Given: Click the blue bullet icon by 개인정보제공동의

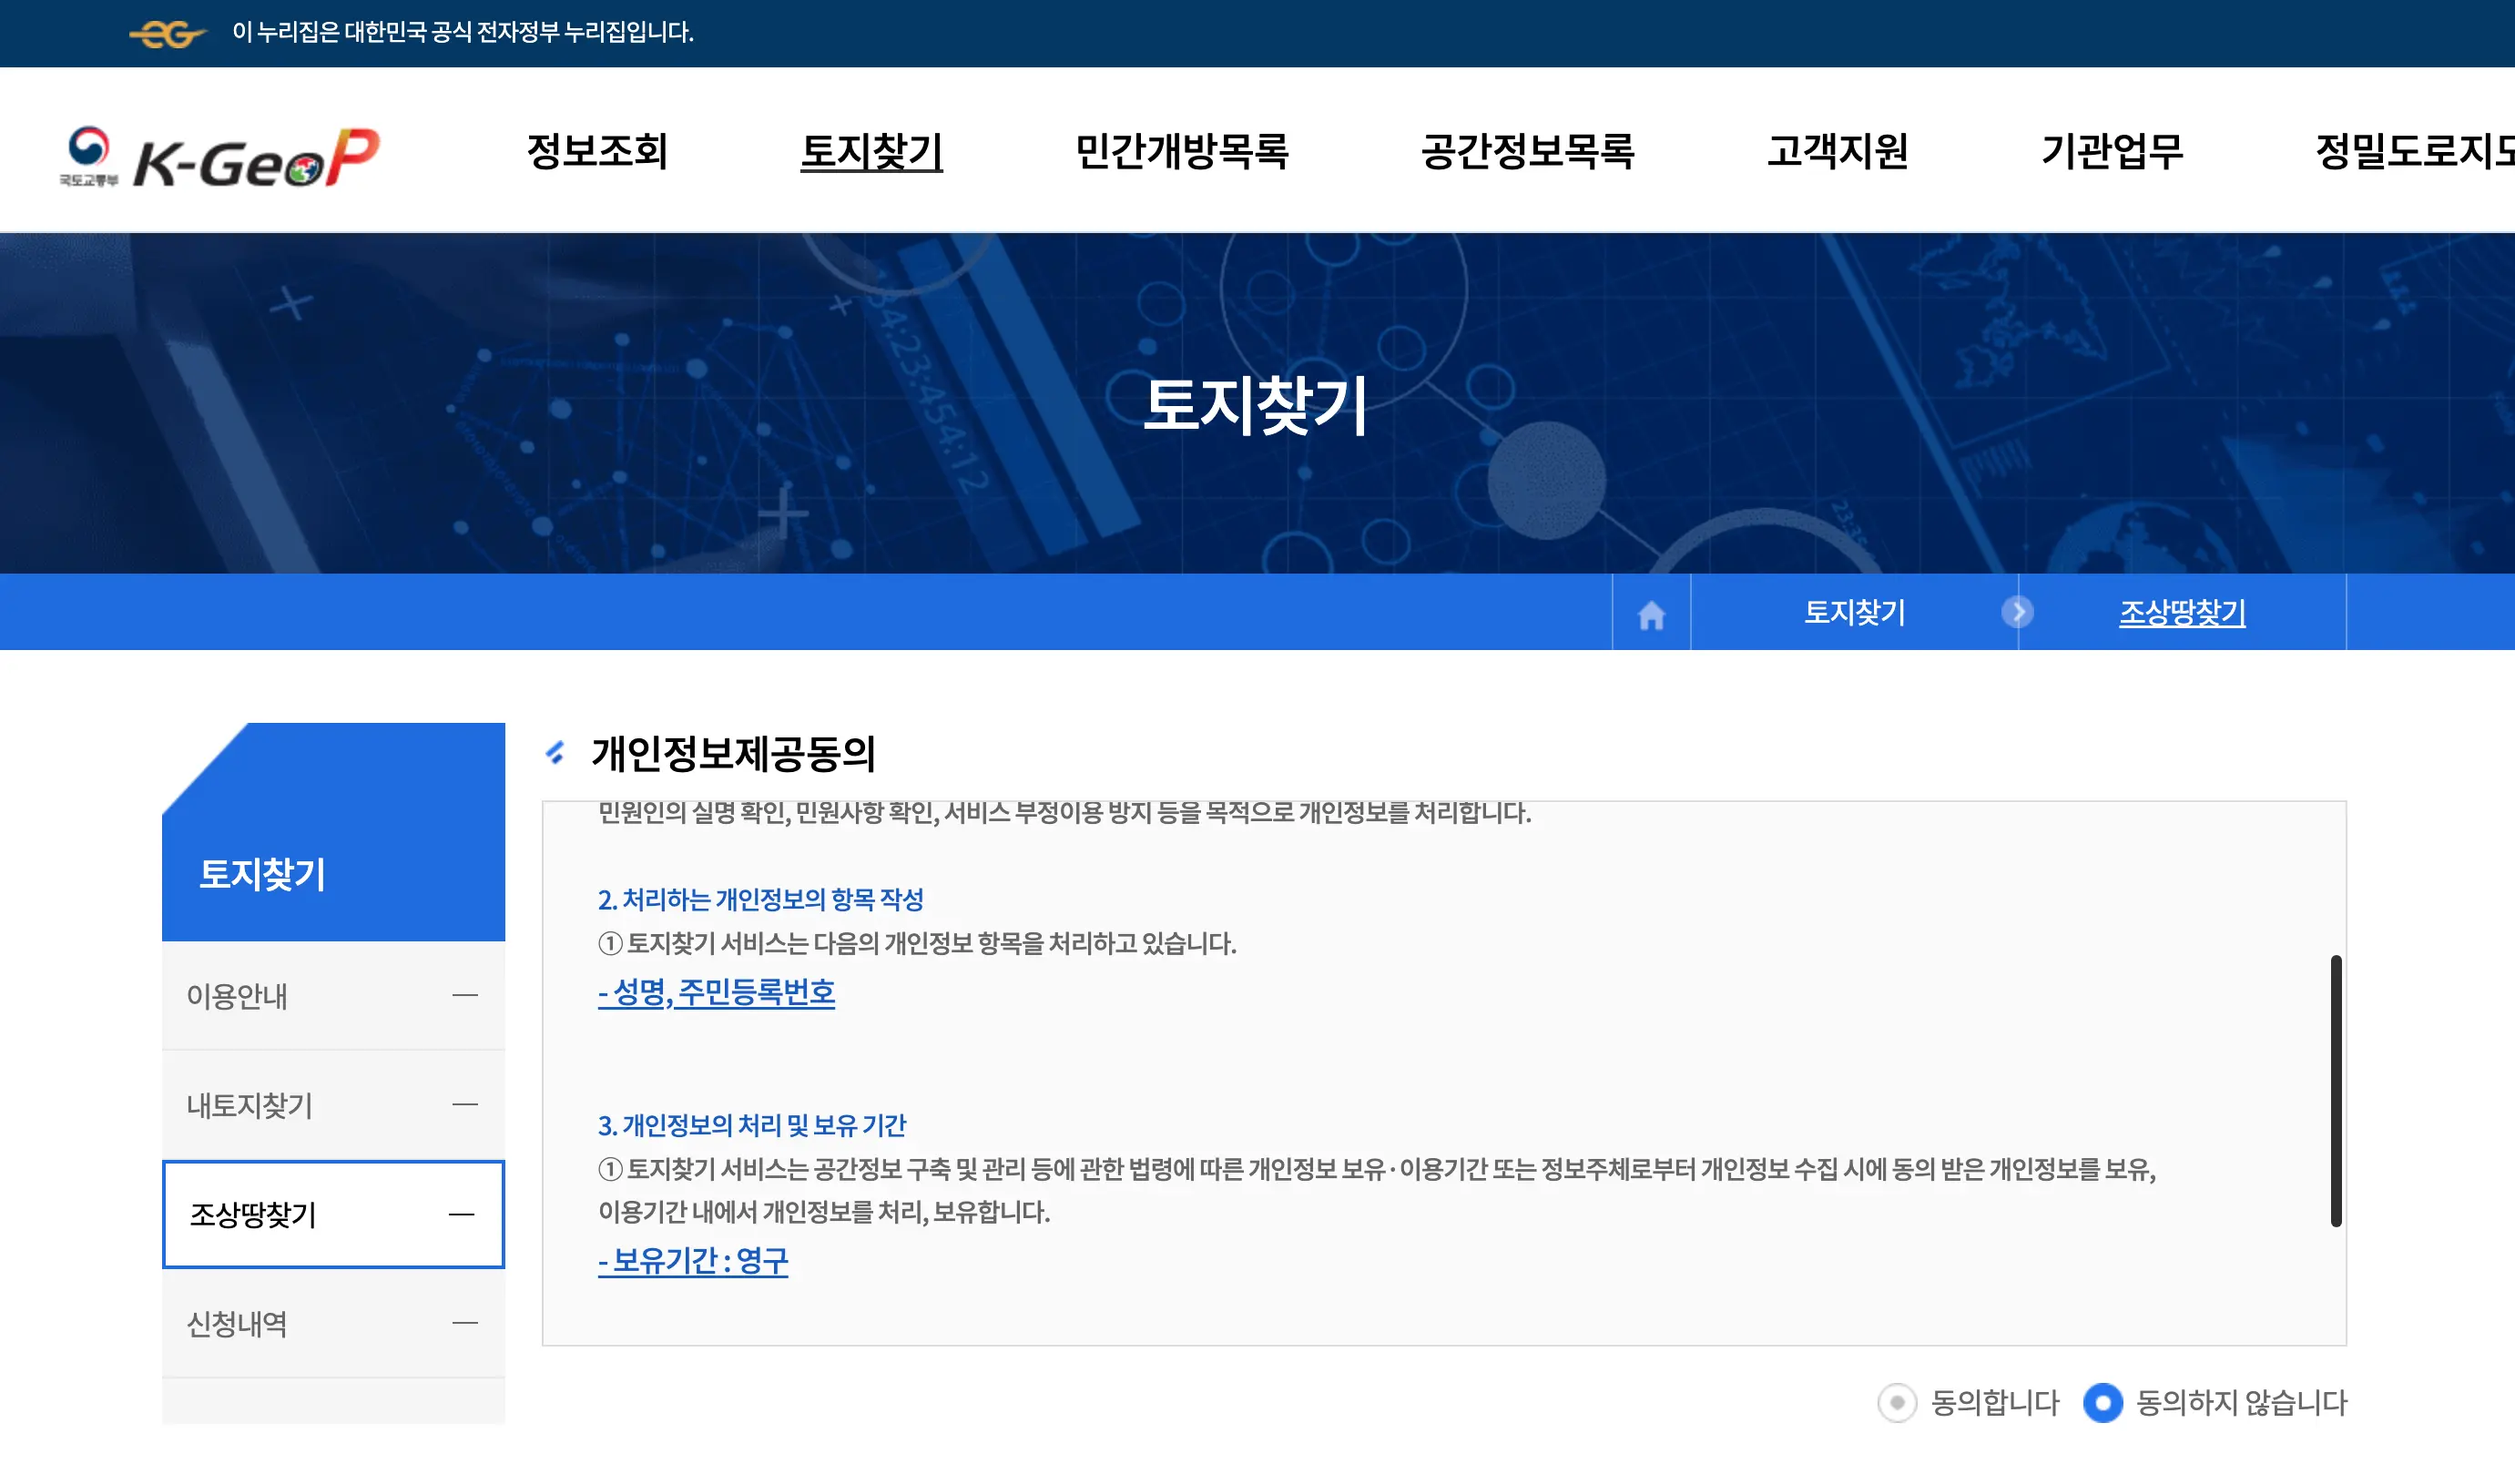Looking at the screenshot, I should (556, 752).
